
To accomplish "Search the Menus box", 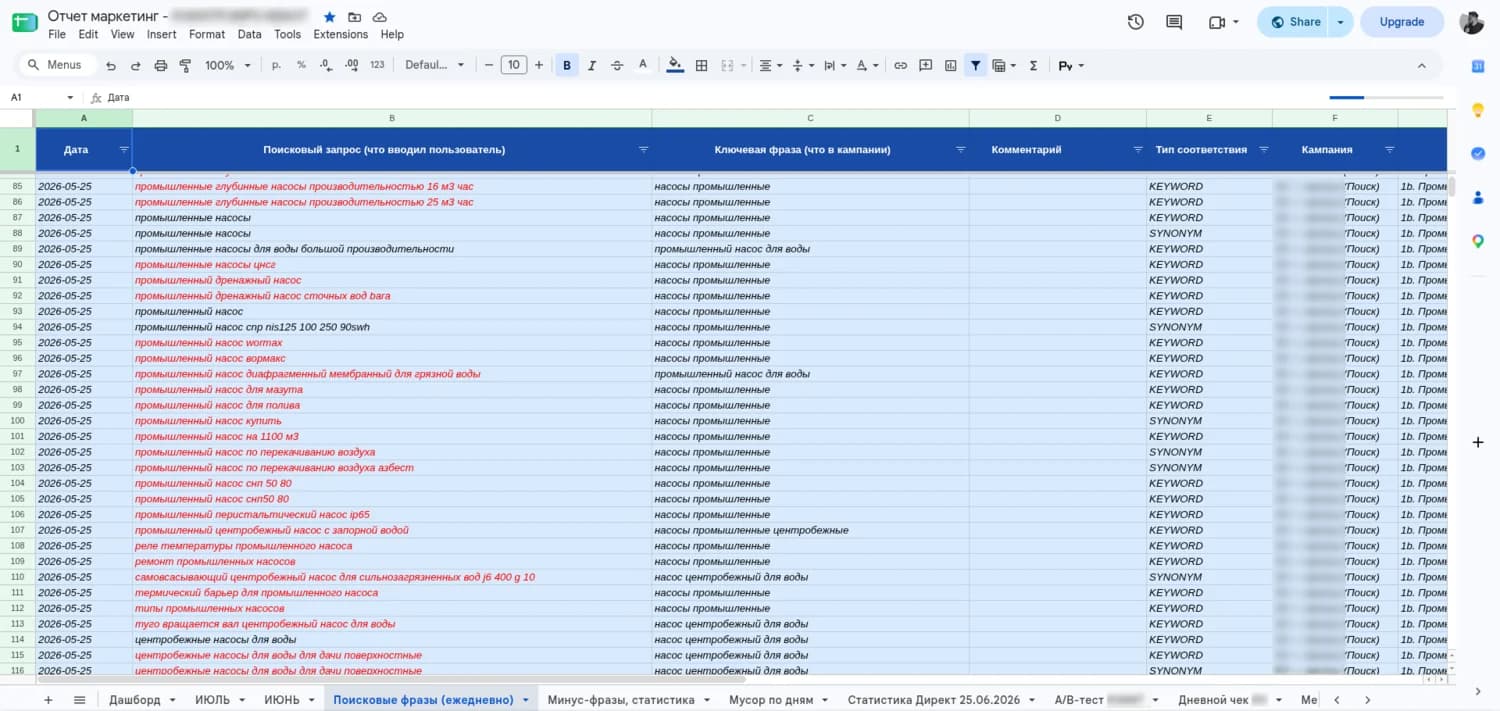I will 57,65.
